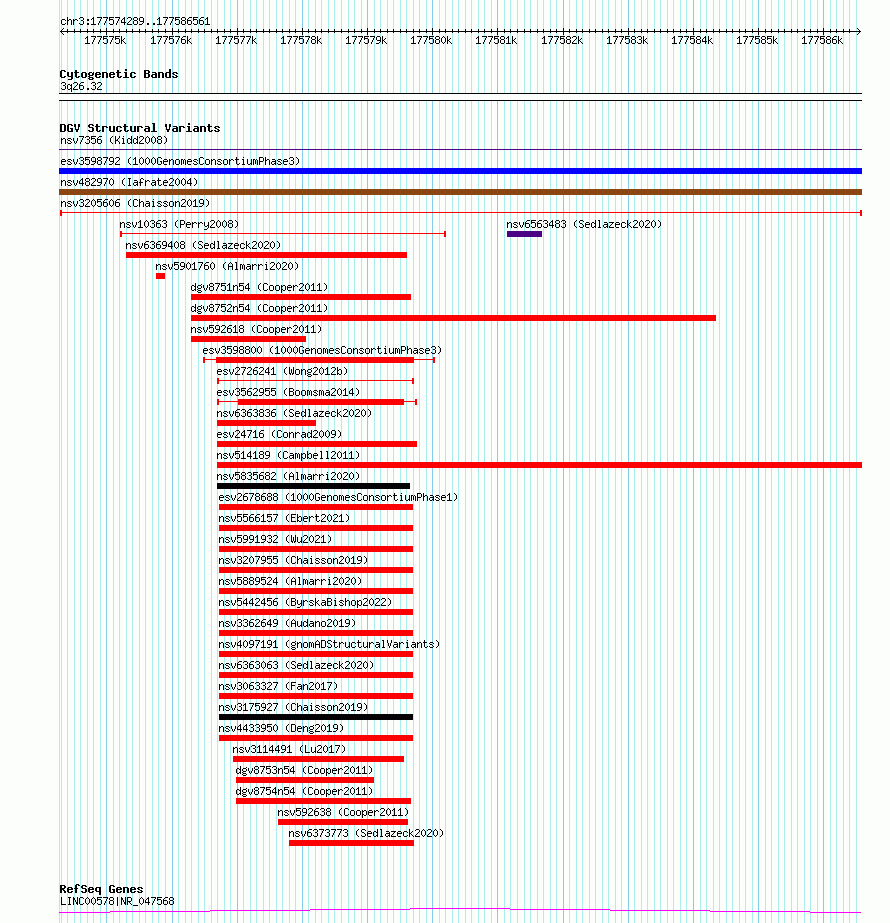Click the nsv7356 (Kidd2008) variant label

(114, 140)
